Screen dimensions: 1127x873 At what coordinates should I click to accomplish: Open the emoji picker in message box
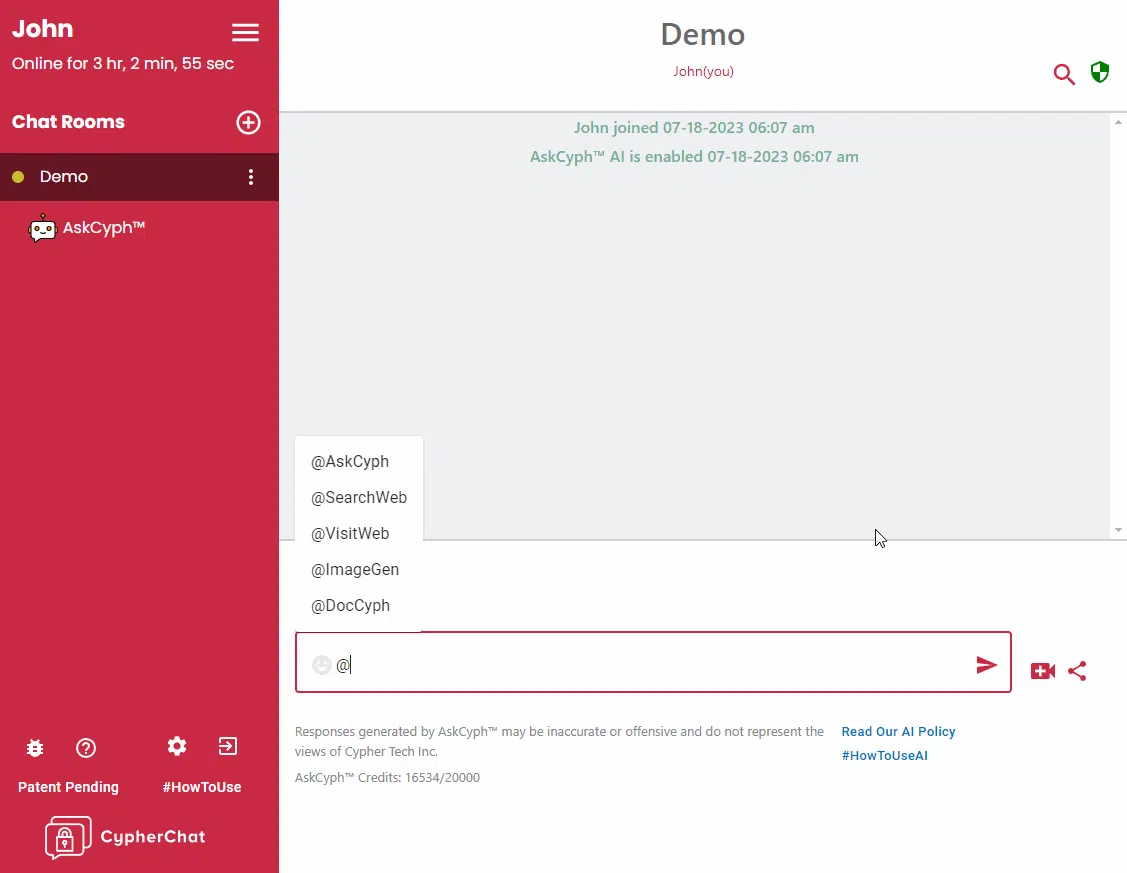pos(321,665)
